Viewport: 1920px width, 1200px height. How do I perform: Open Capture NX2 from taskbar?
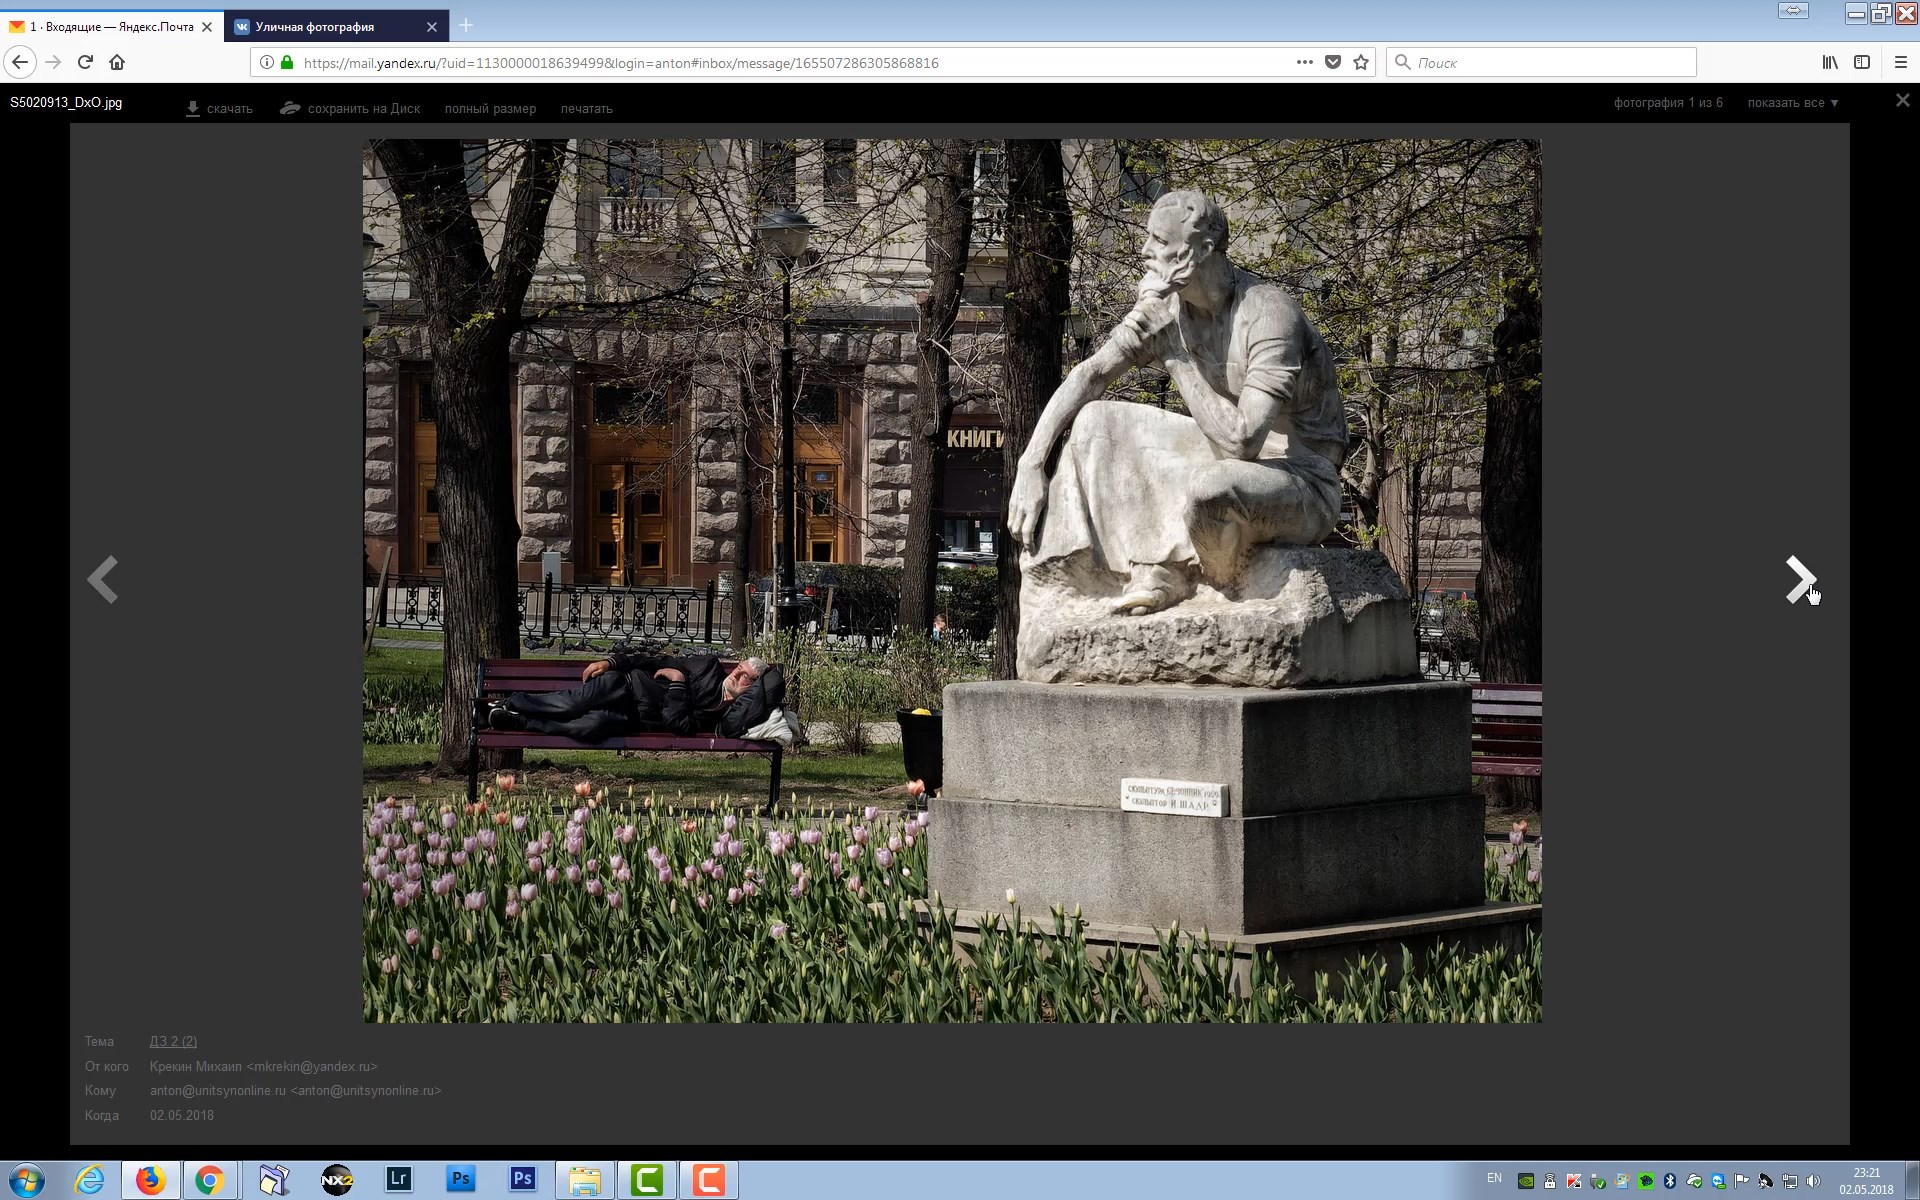337,1180
